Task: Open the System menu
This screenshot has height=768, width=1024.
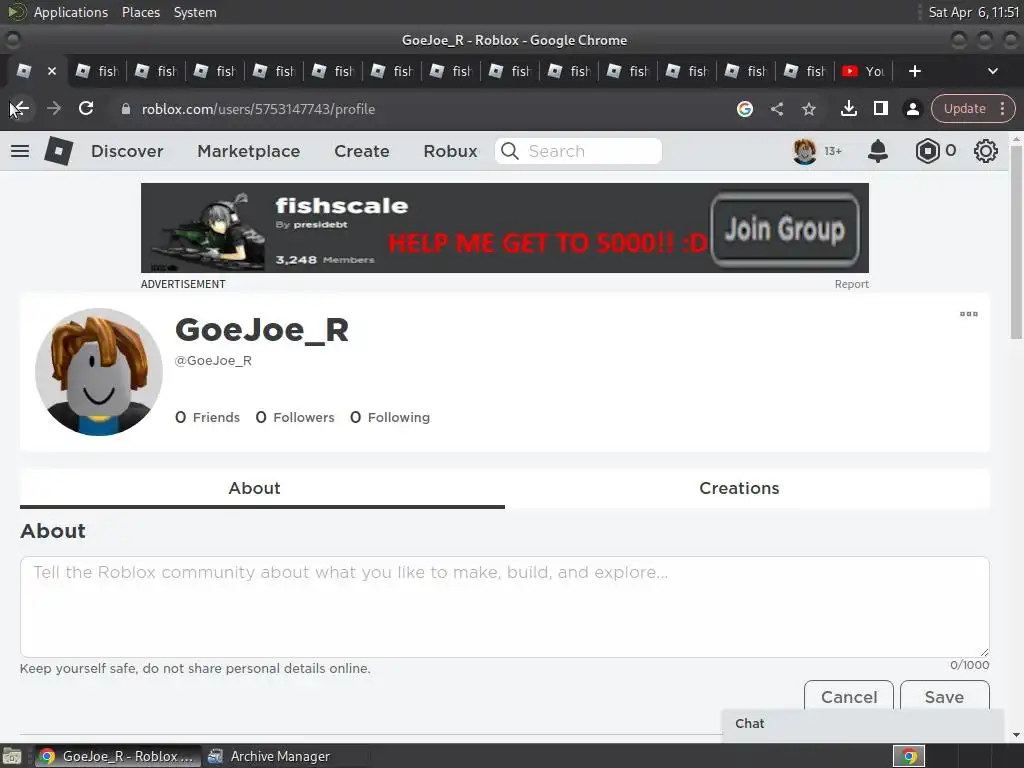Action: tap(195, 12)
